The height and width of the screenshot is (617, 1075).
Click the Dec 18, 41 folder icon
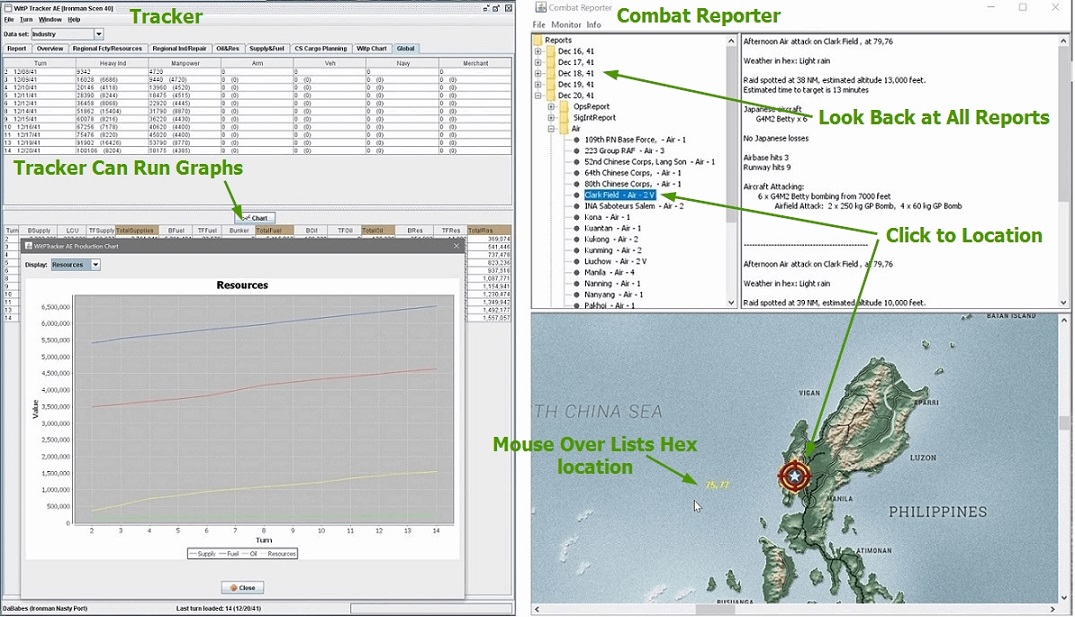pyautogui.click(x=551, y=73)
